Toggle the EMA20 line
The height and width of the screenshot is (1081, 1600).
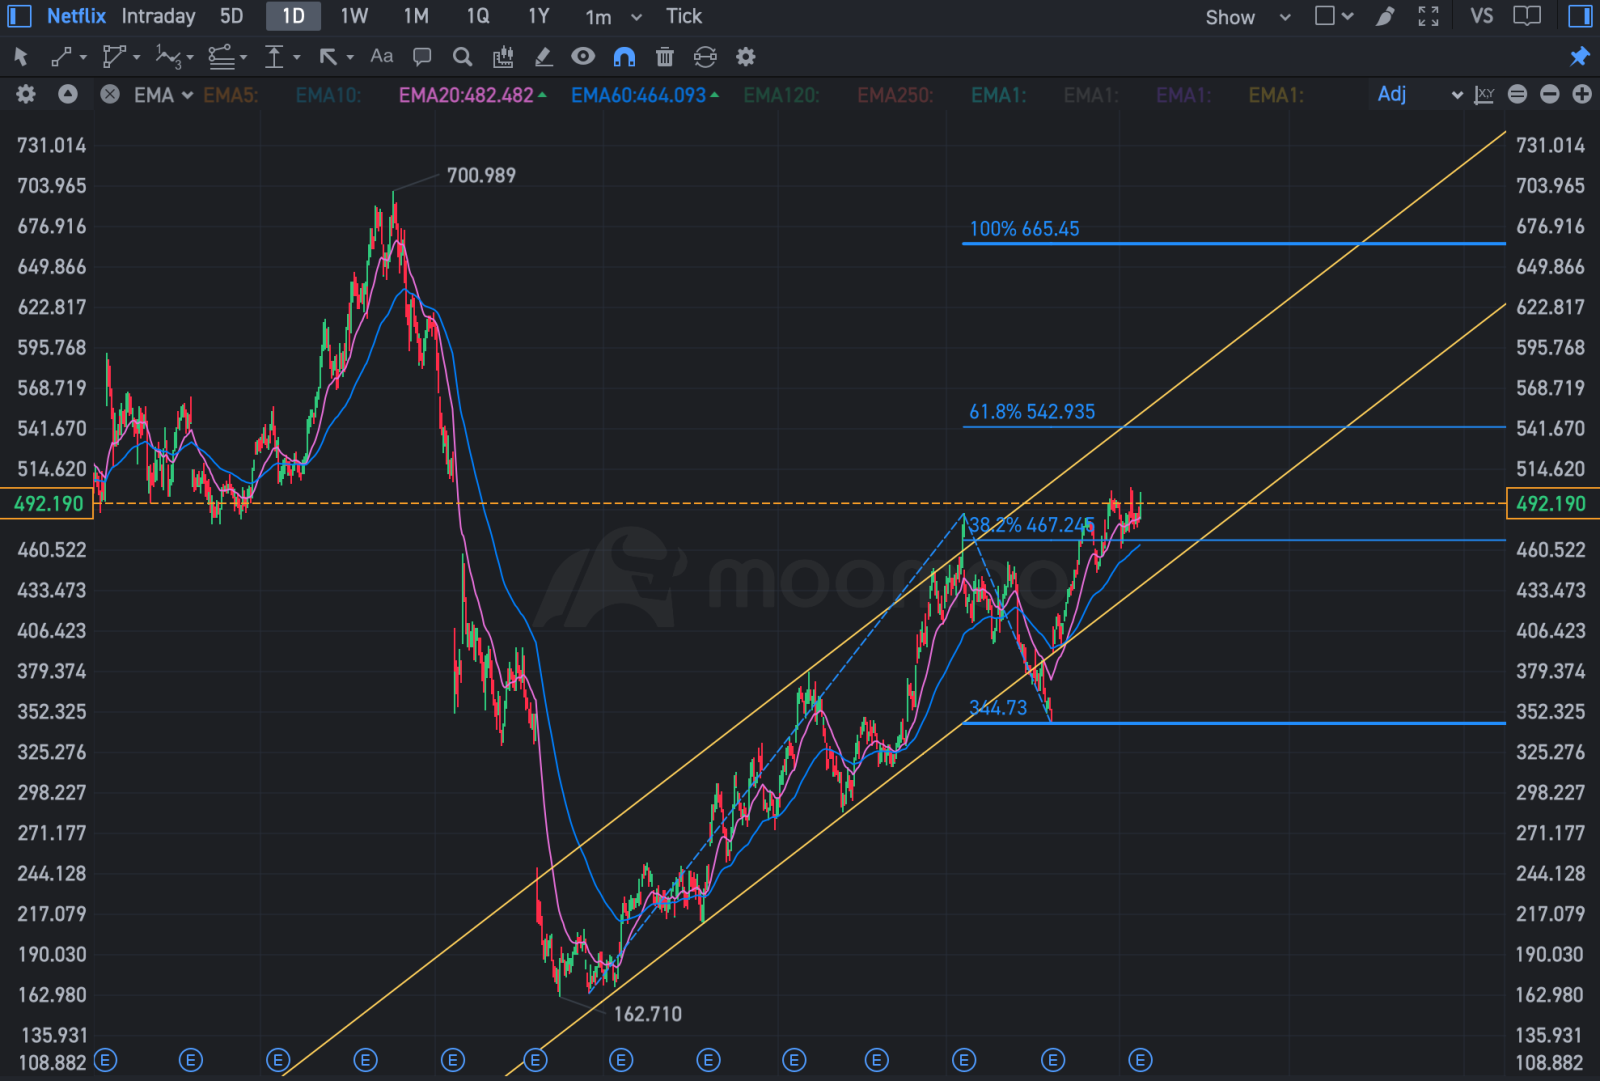click(x=472, y=95)
